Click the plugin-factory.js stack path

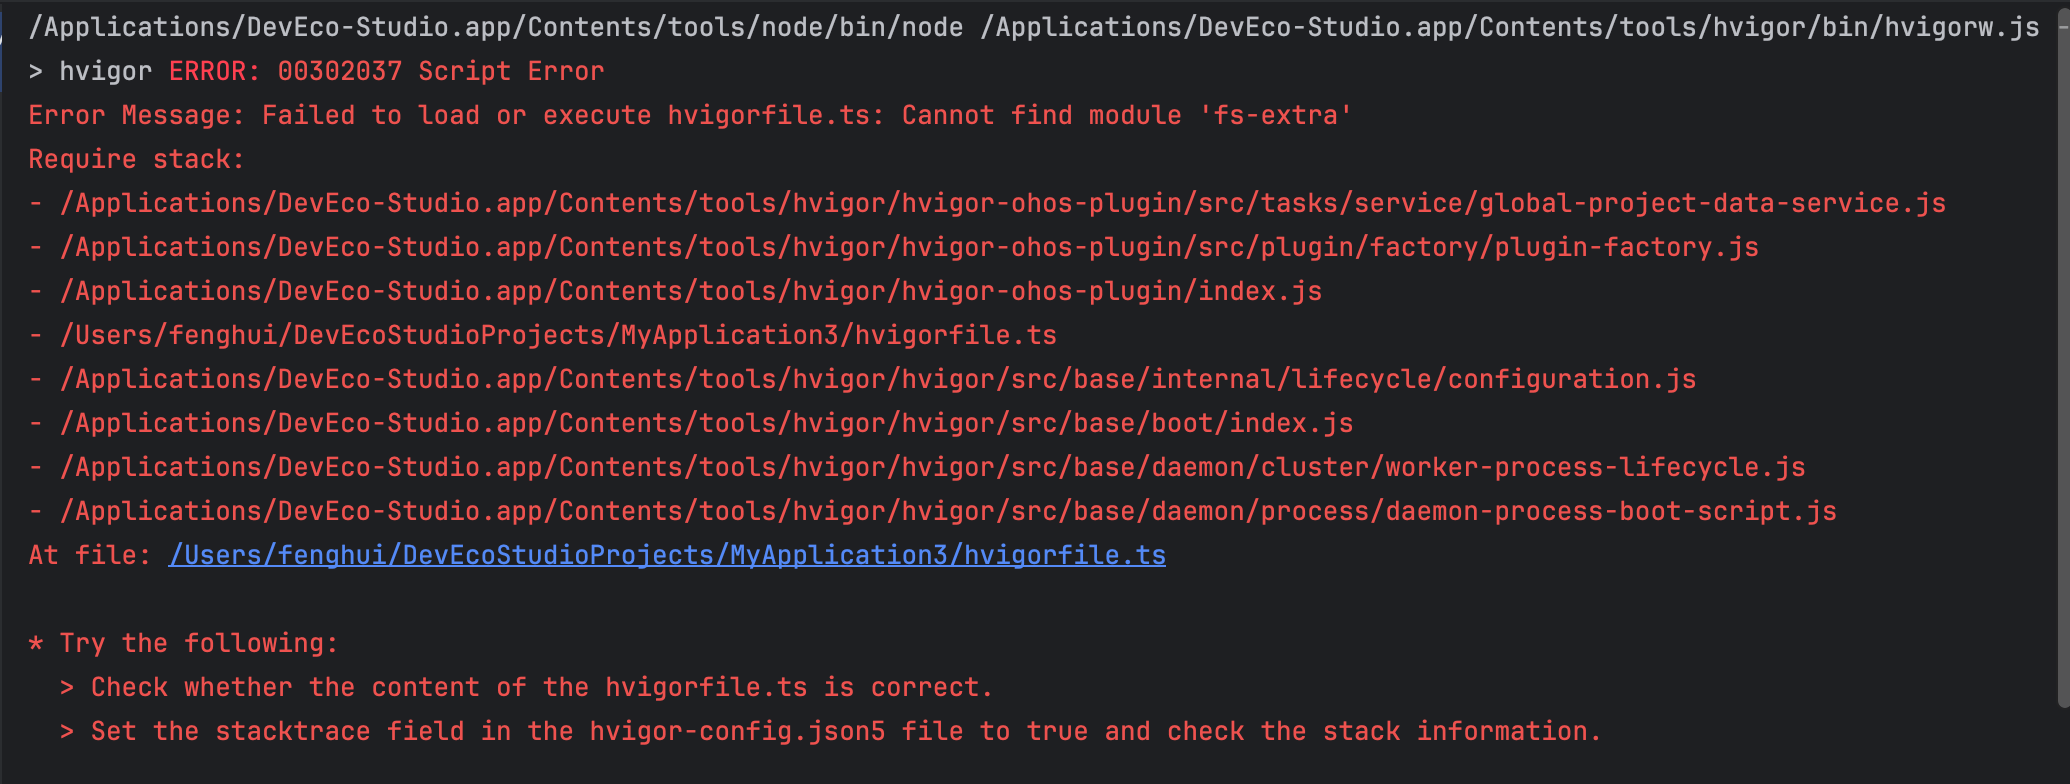point(908,248)
